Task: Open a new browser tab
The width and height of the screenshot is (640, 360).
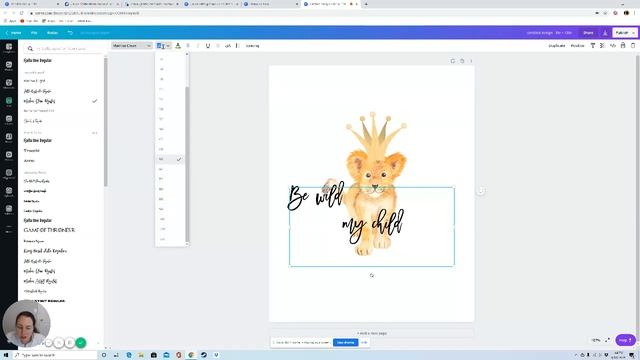Action: 366,4
